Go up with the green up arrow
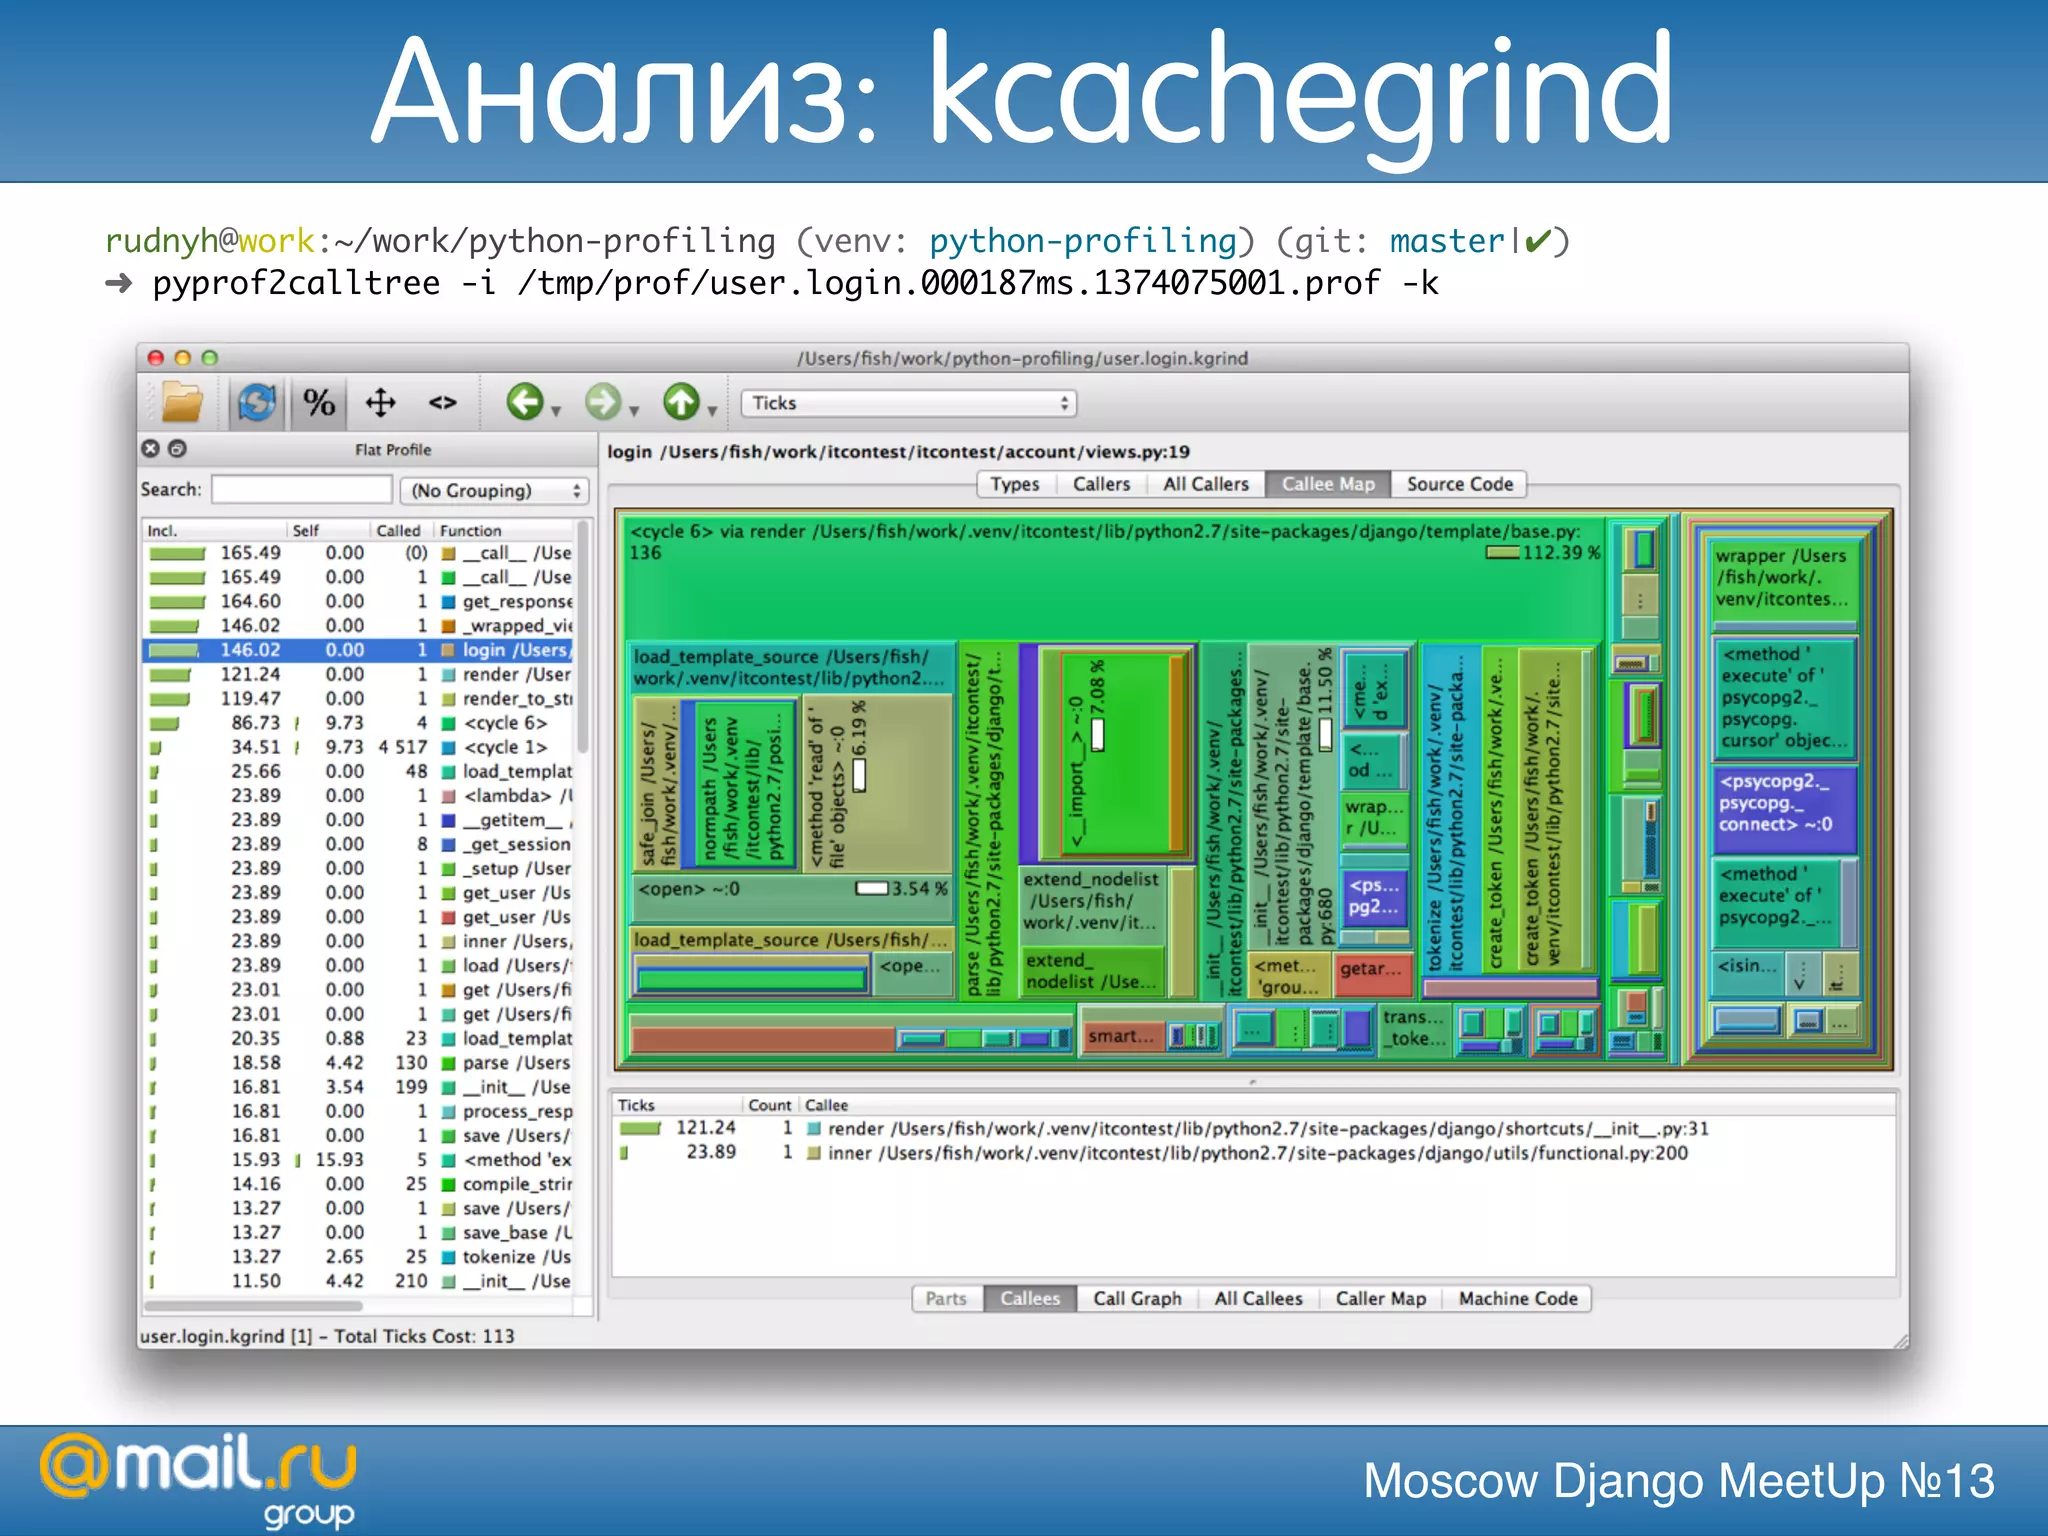 click(x=681, y=402)
